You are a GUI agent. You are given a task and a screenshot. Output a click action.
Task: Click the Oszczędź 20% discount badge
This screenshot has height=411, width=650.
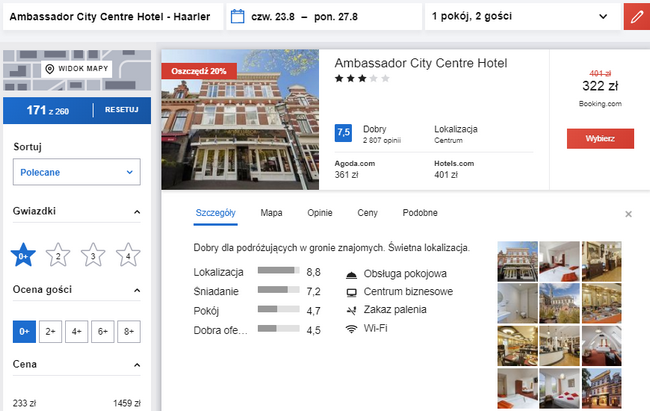(199, 71)
